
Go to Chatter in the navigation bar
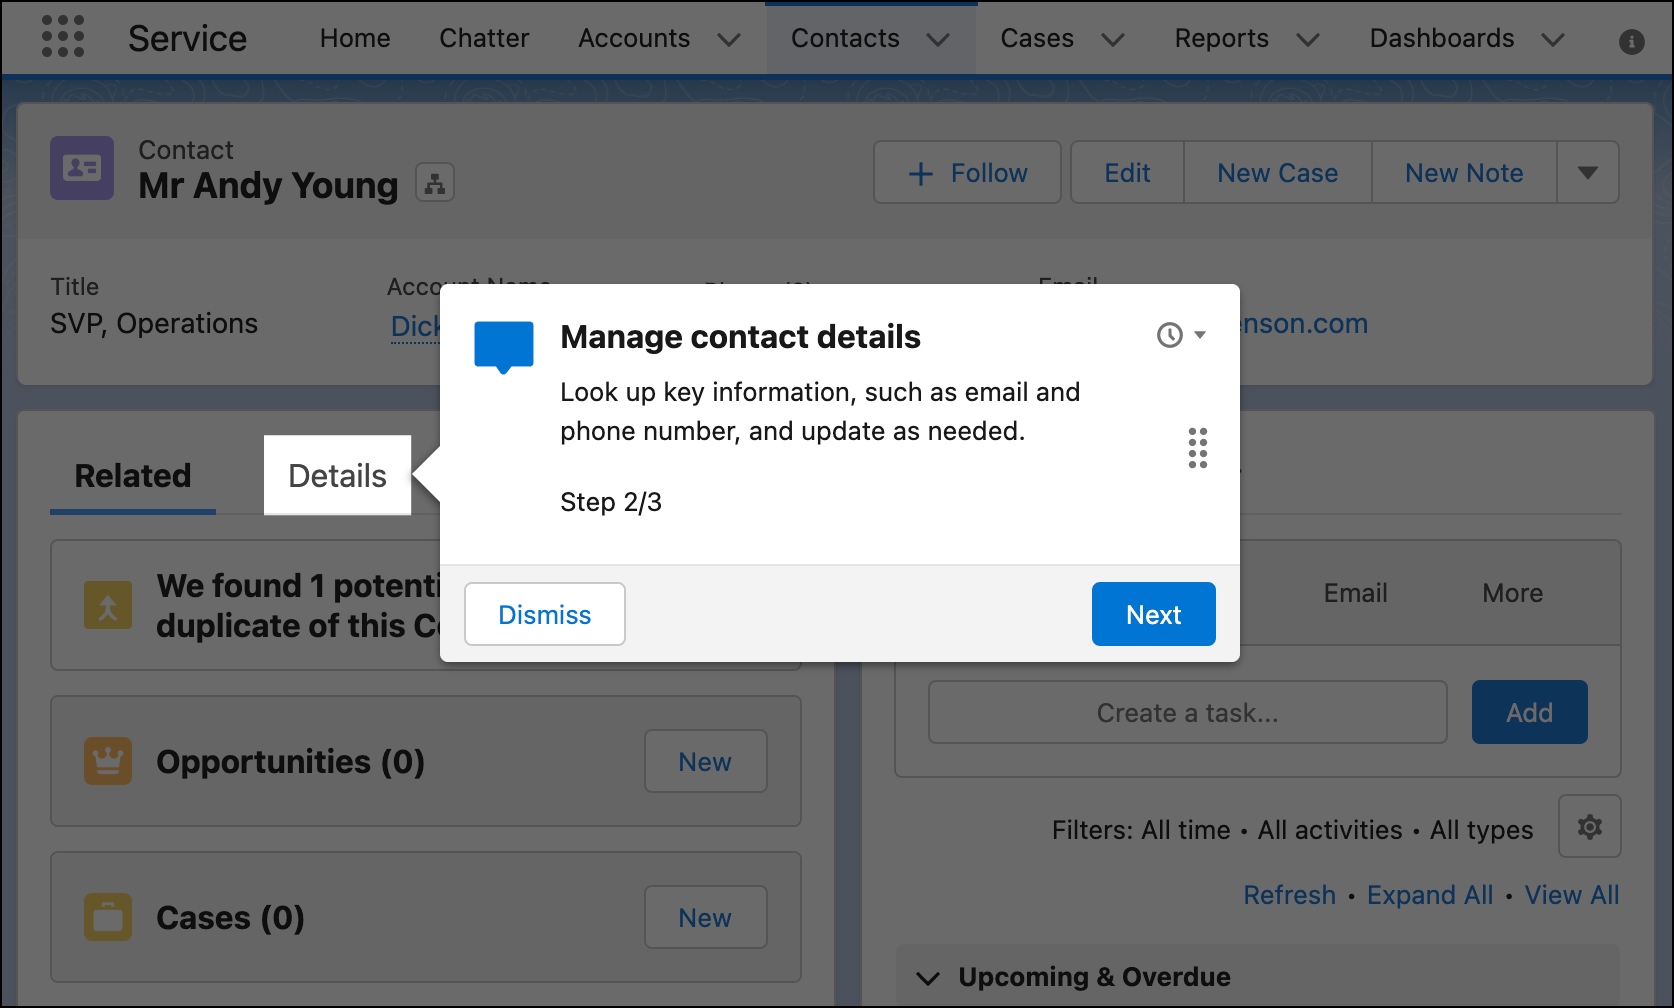coord(484,38)
